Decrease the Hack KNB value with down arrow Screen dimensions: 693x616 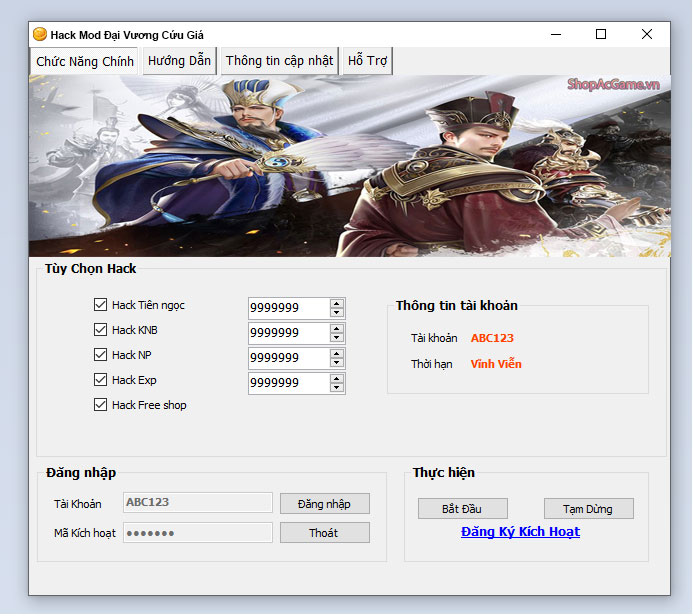(x=337, y=338)
